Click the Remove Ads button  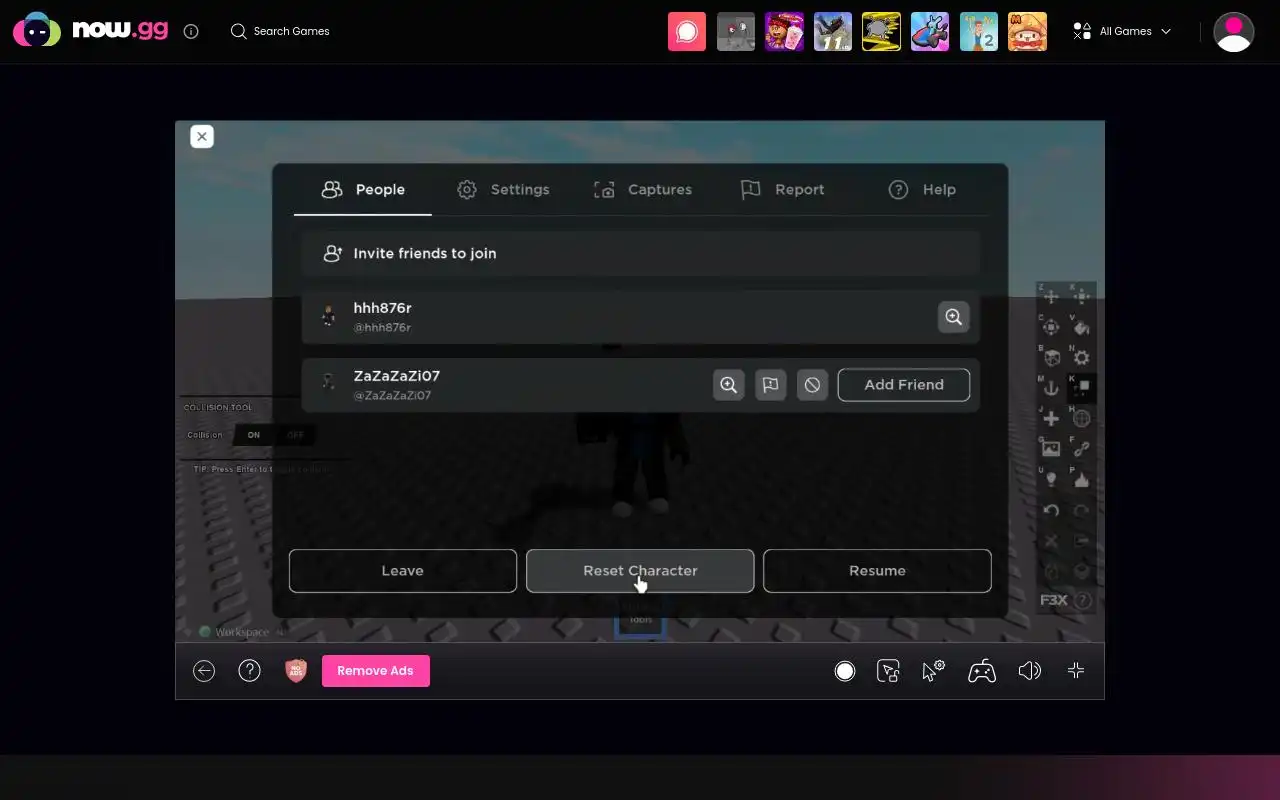pyautogui.click(x=376, y=671)
